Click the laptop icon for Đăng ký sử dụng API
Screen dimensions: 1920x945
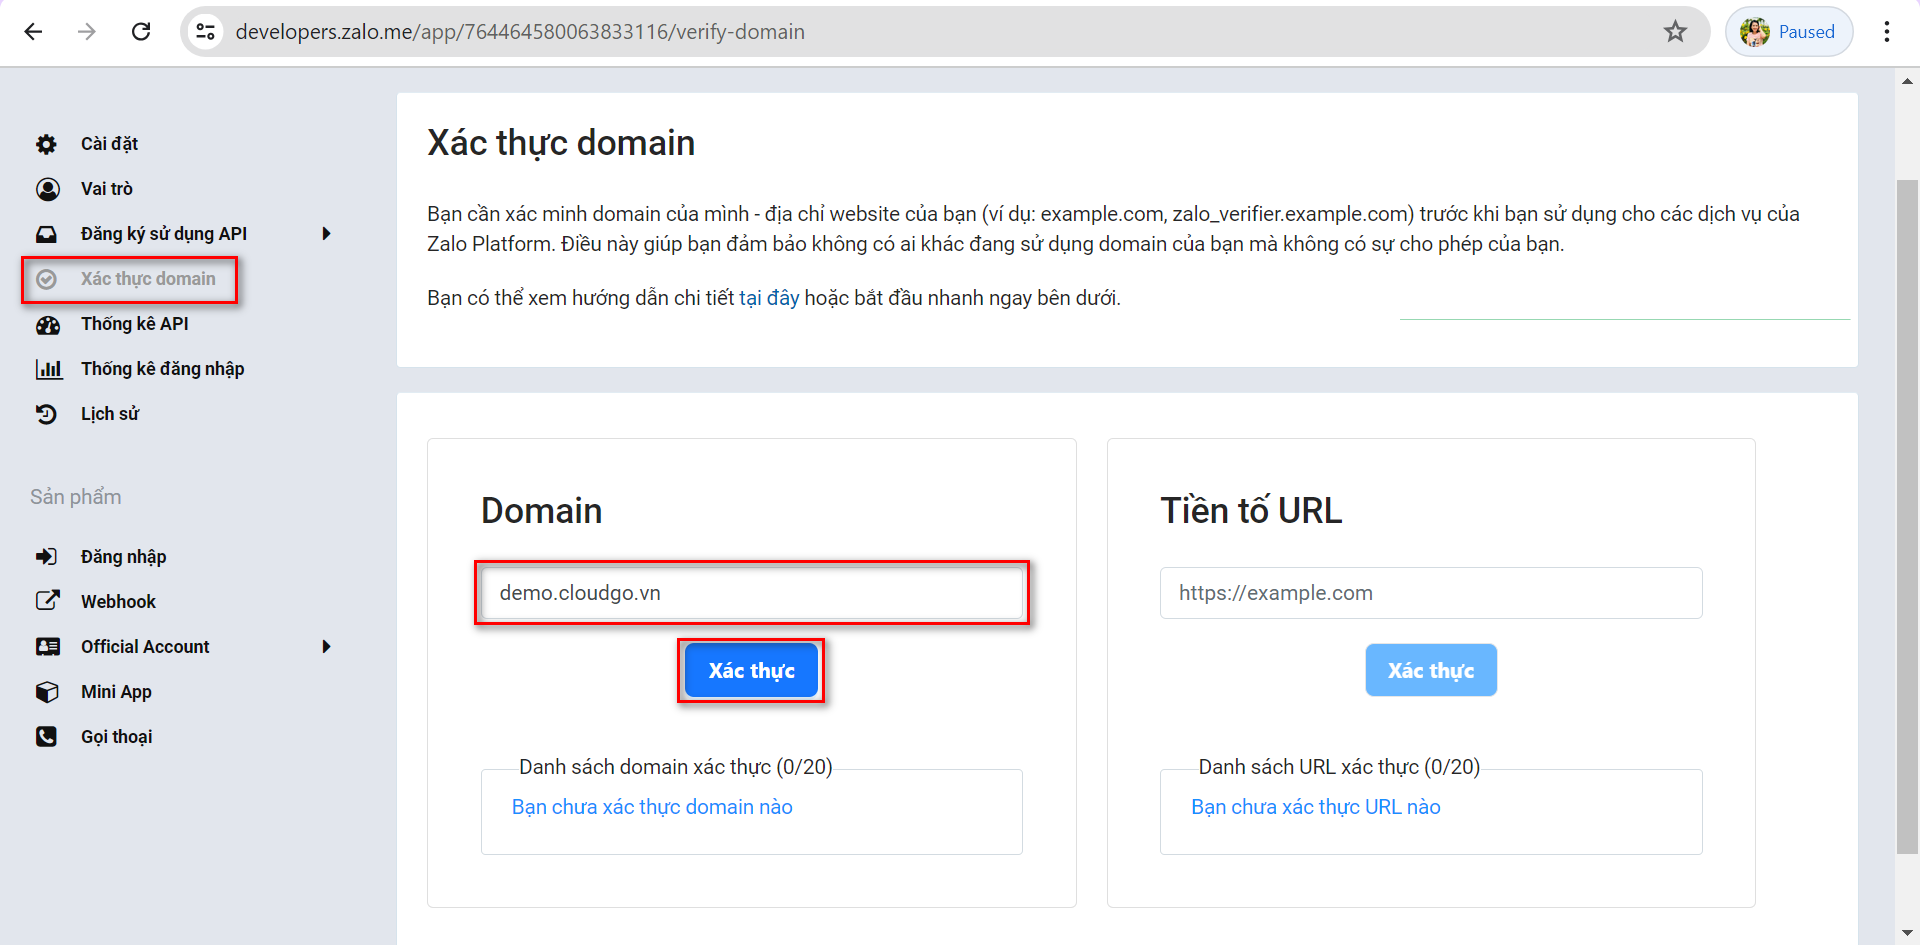tap(47, 233)
